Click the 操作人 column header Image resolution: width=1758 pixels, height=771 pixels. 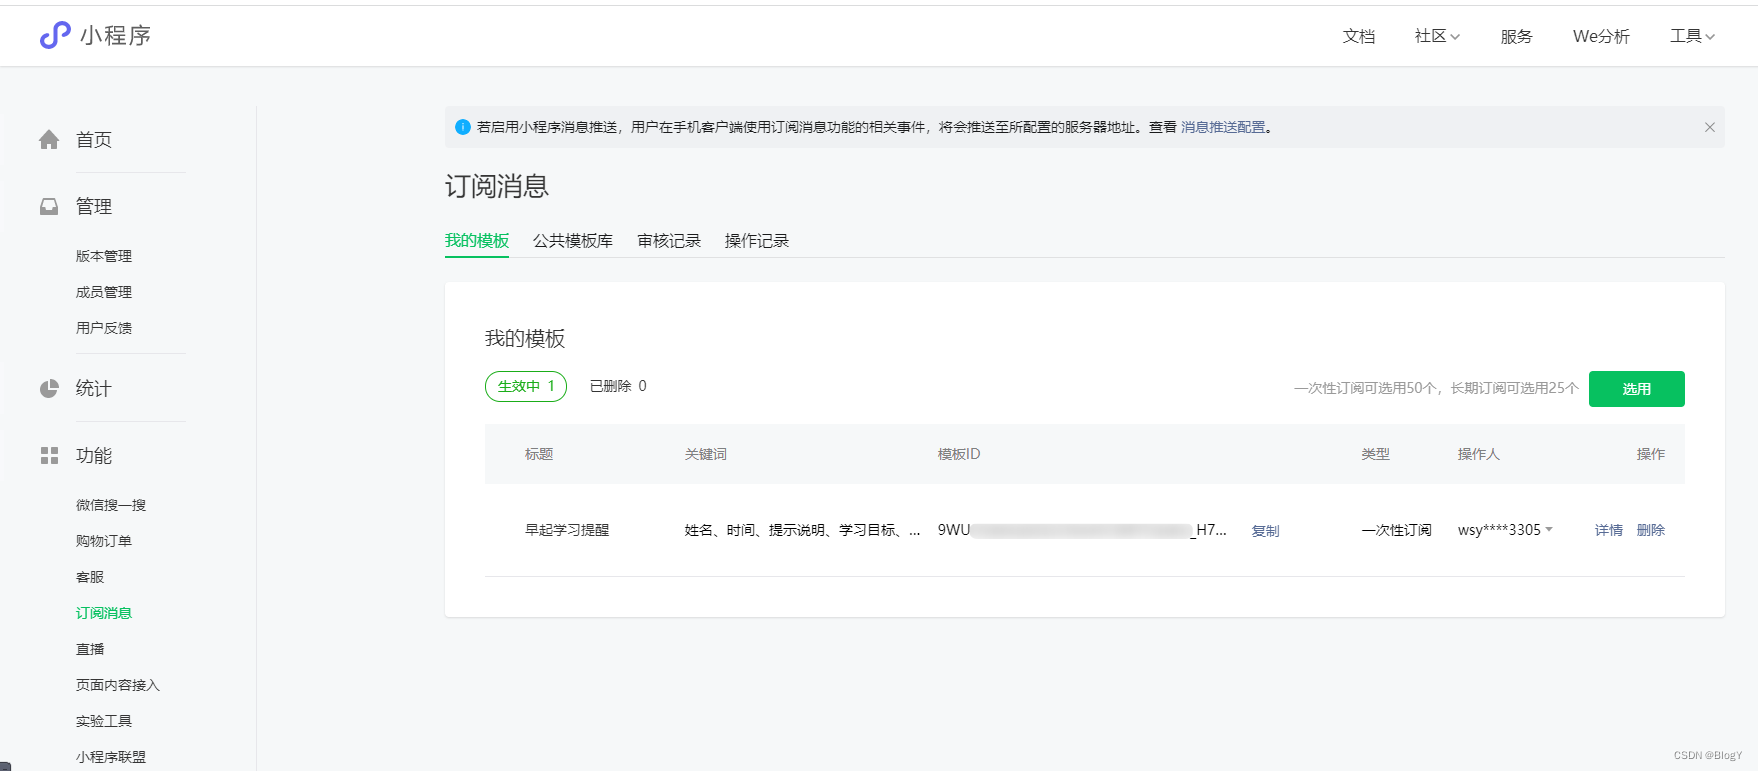coord(1479,454)
